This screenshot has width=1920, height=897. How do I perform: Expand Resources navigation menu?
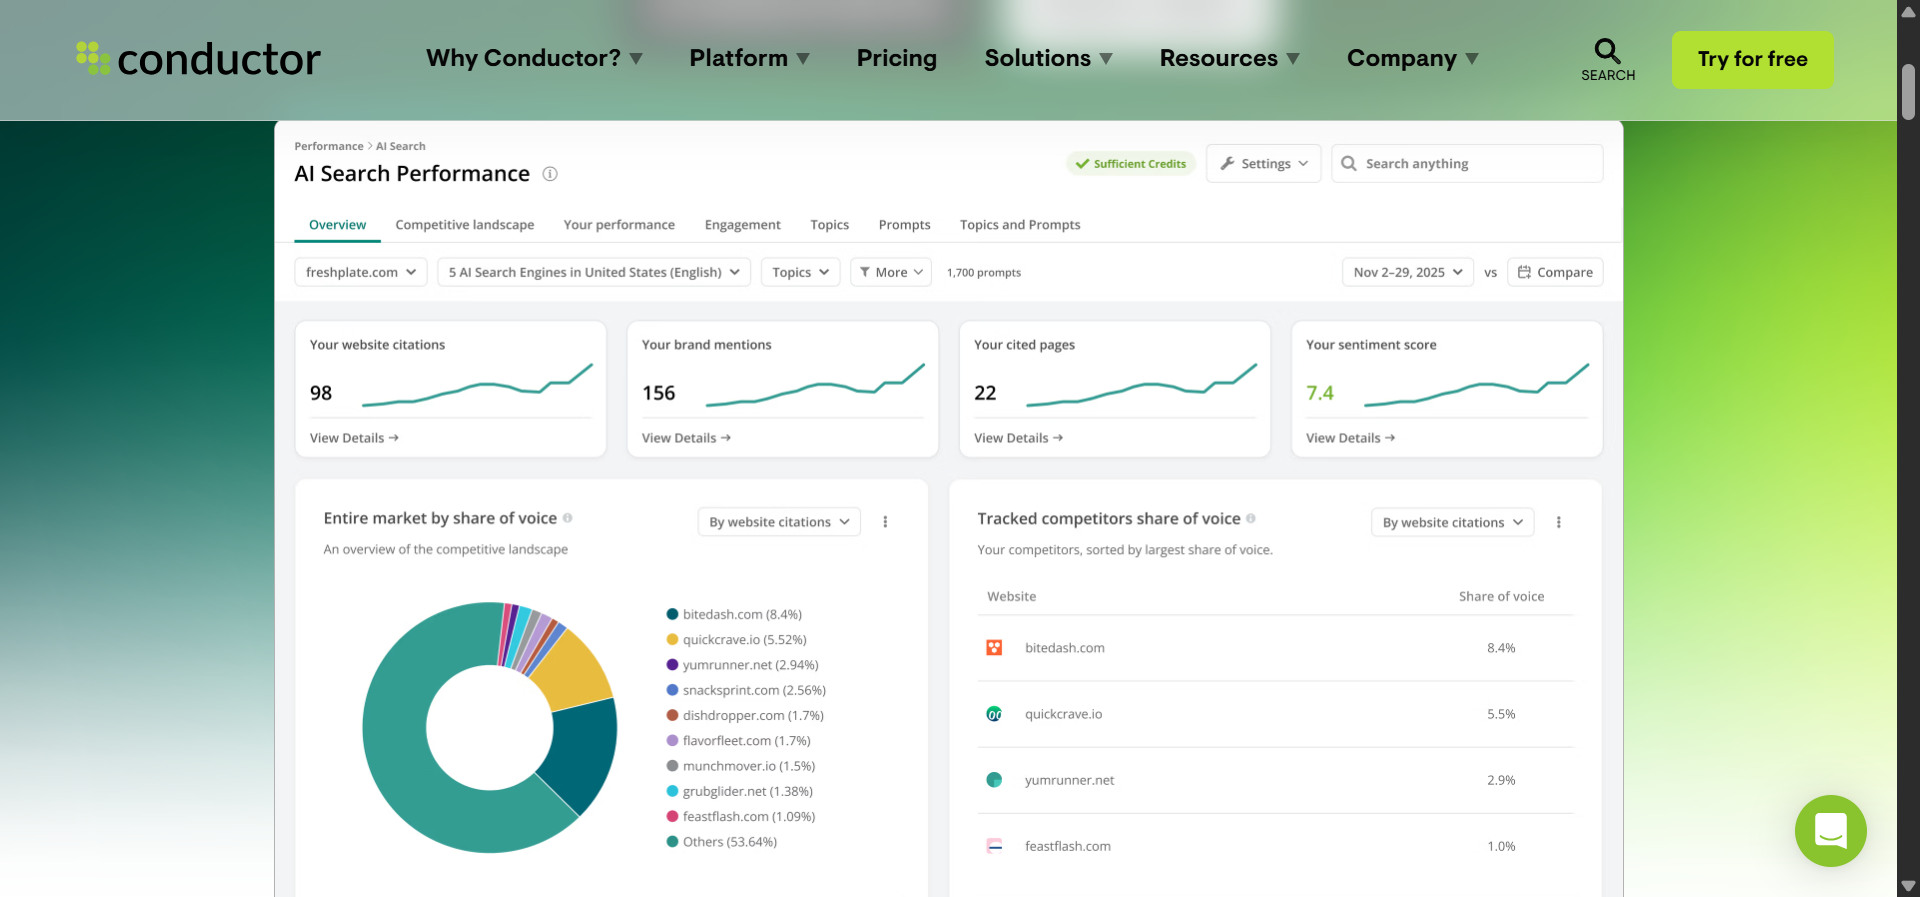click(x=1229, y=58)
